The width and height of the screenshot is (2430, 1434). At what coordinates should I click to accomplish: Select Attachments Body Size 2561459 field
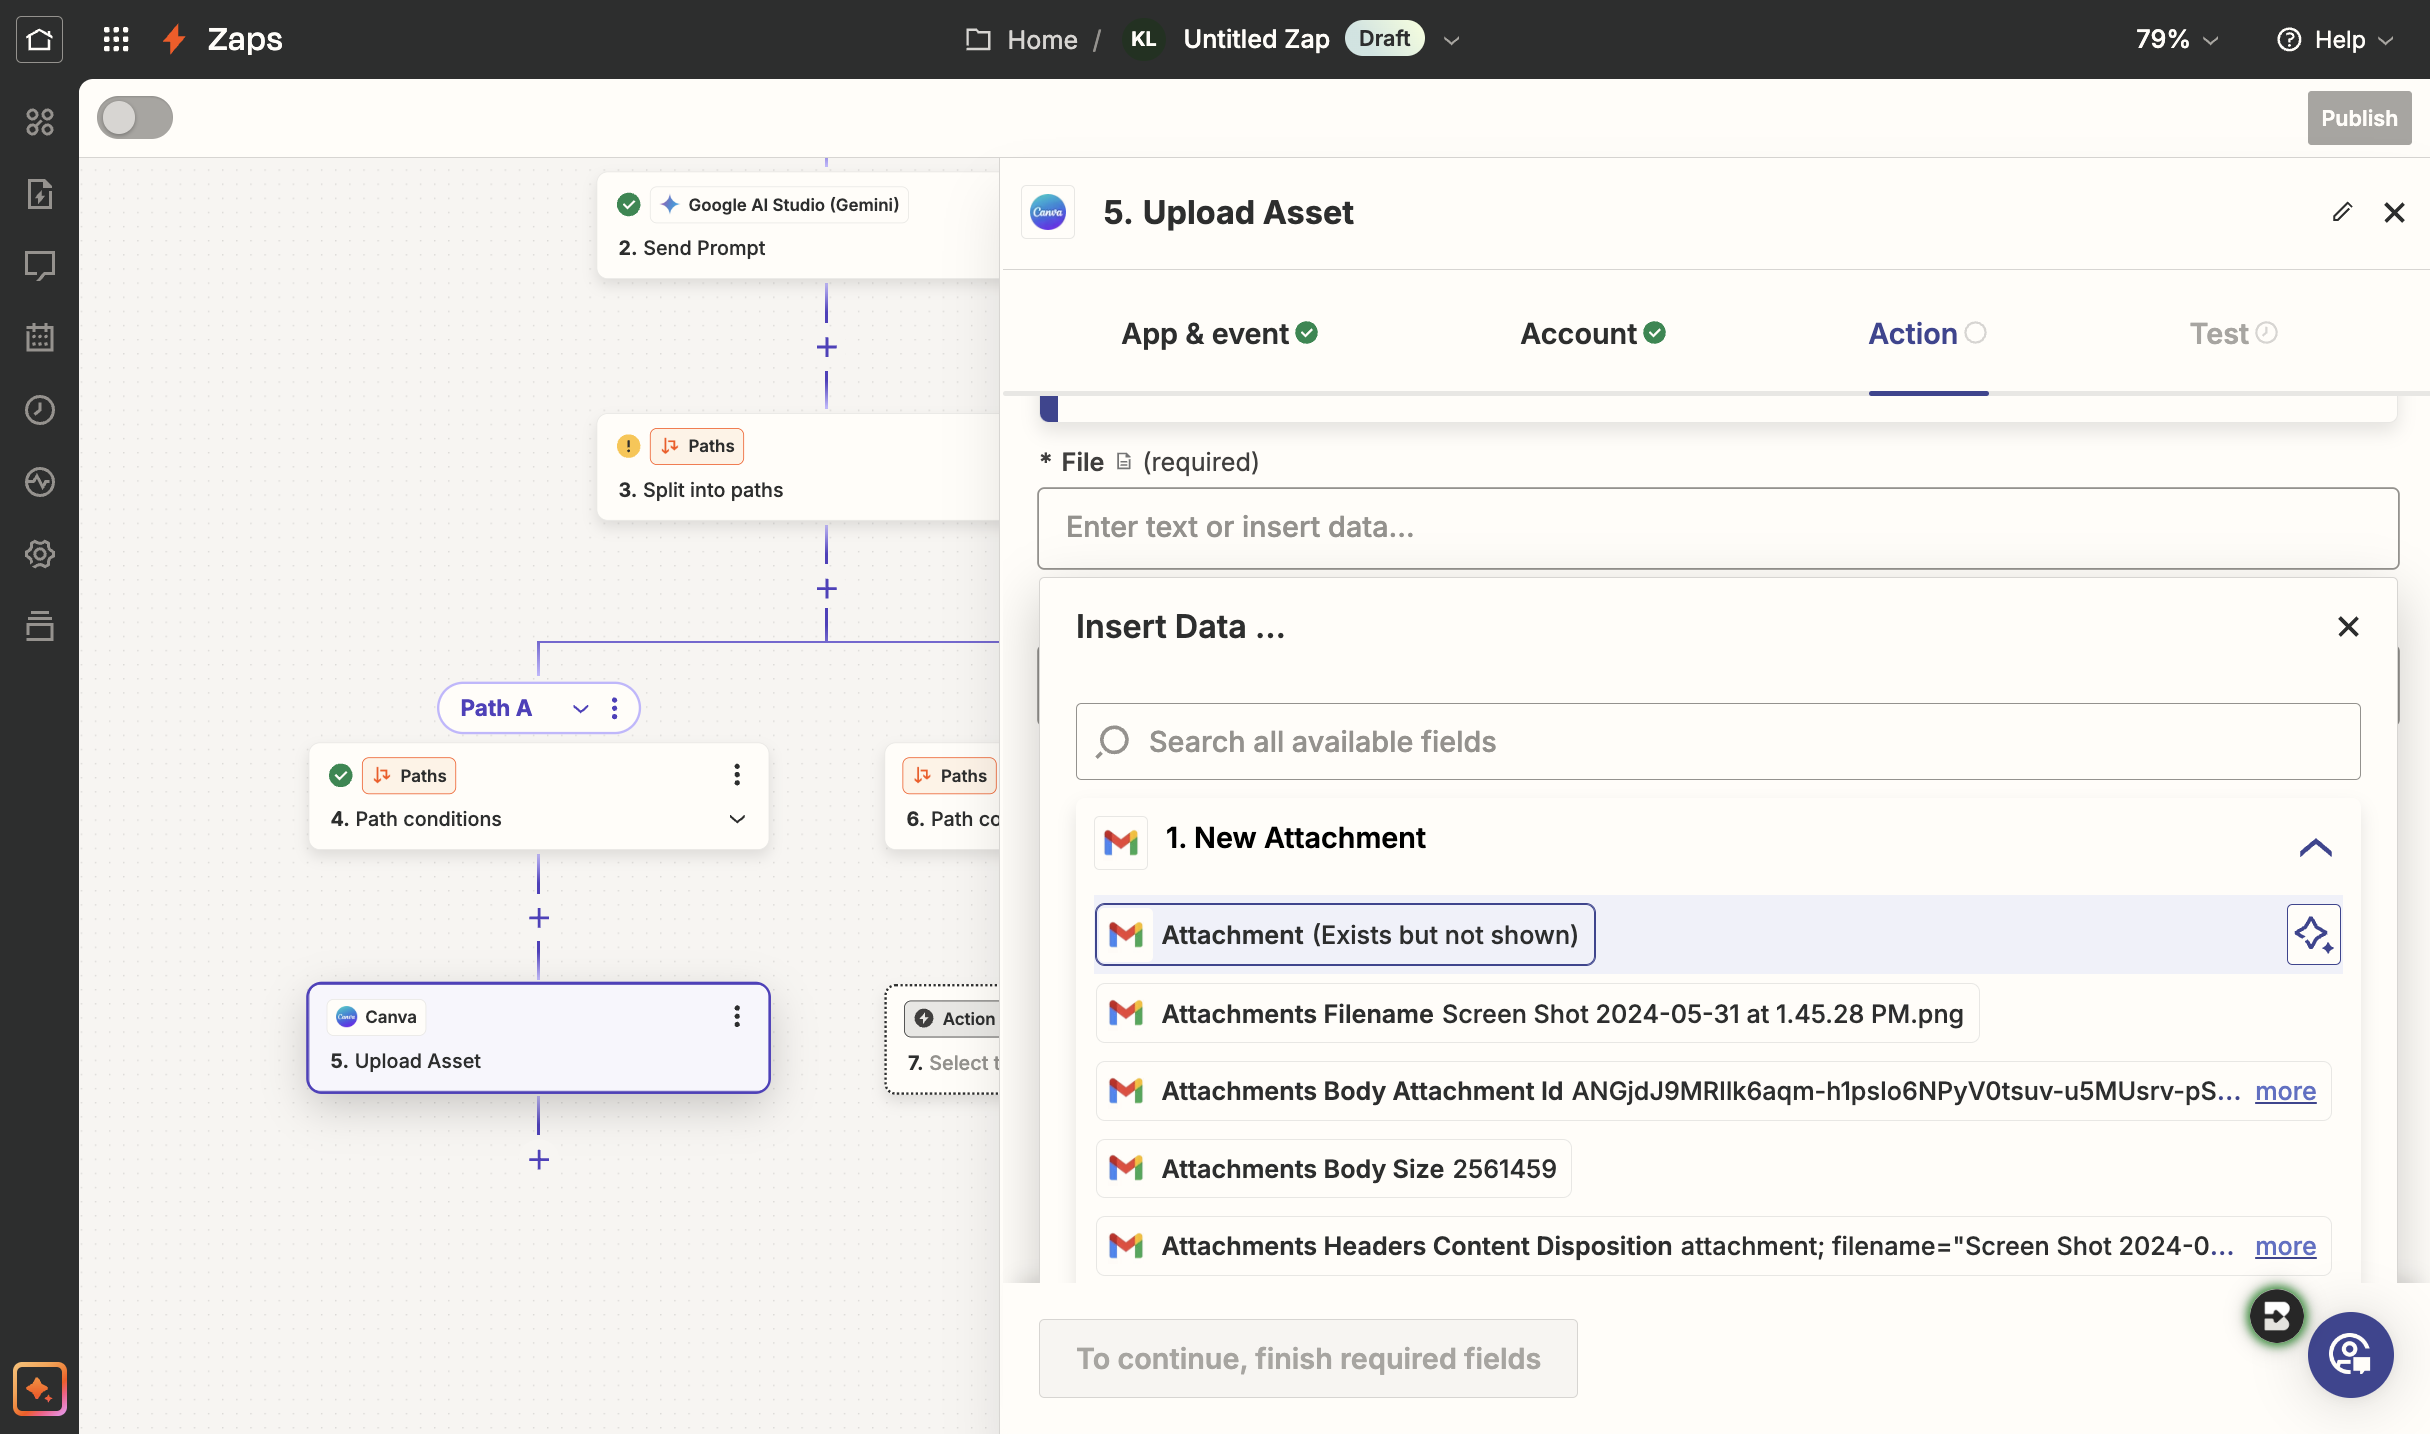[x=1333, y=1168]
